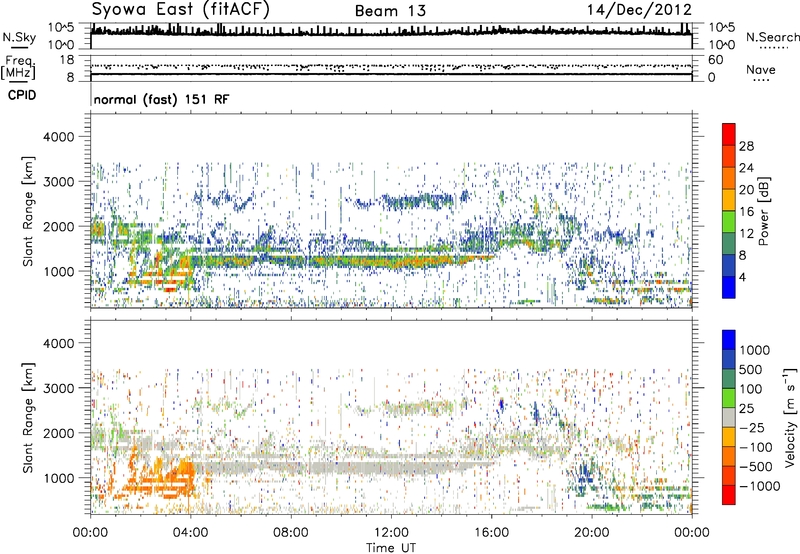This screenshot has width=800, height=554.
Task: Click the 'Beam 13' label
Action: (390, 11)
